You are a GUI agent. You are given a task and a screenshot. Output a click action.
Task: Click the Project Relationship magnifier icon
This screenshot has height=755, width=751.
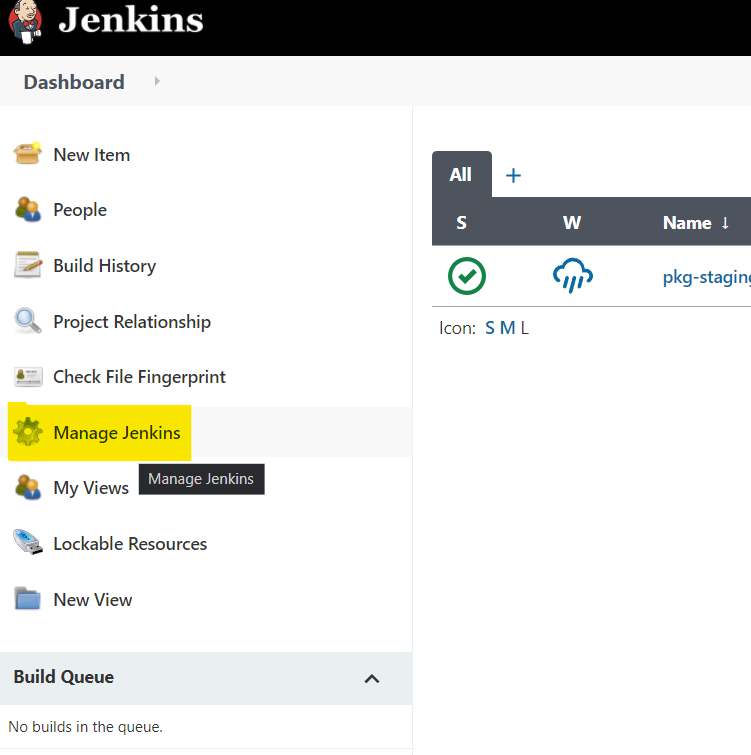point(27,321)
